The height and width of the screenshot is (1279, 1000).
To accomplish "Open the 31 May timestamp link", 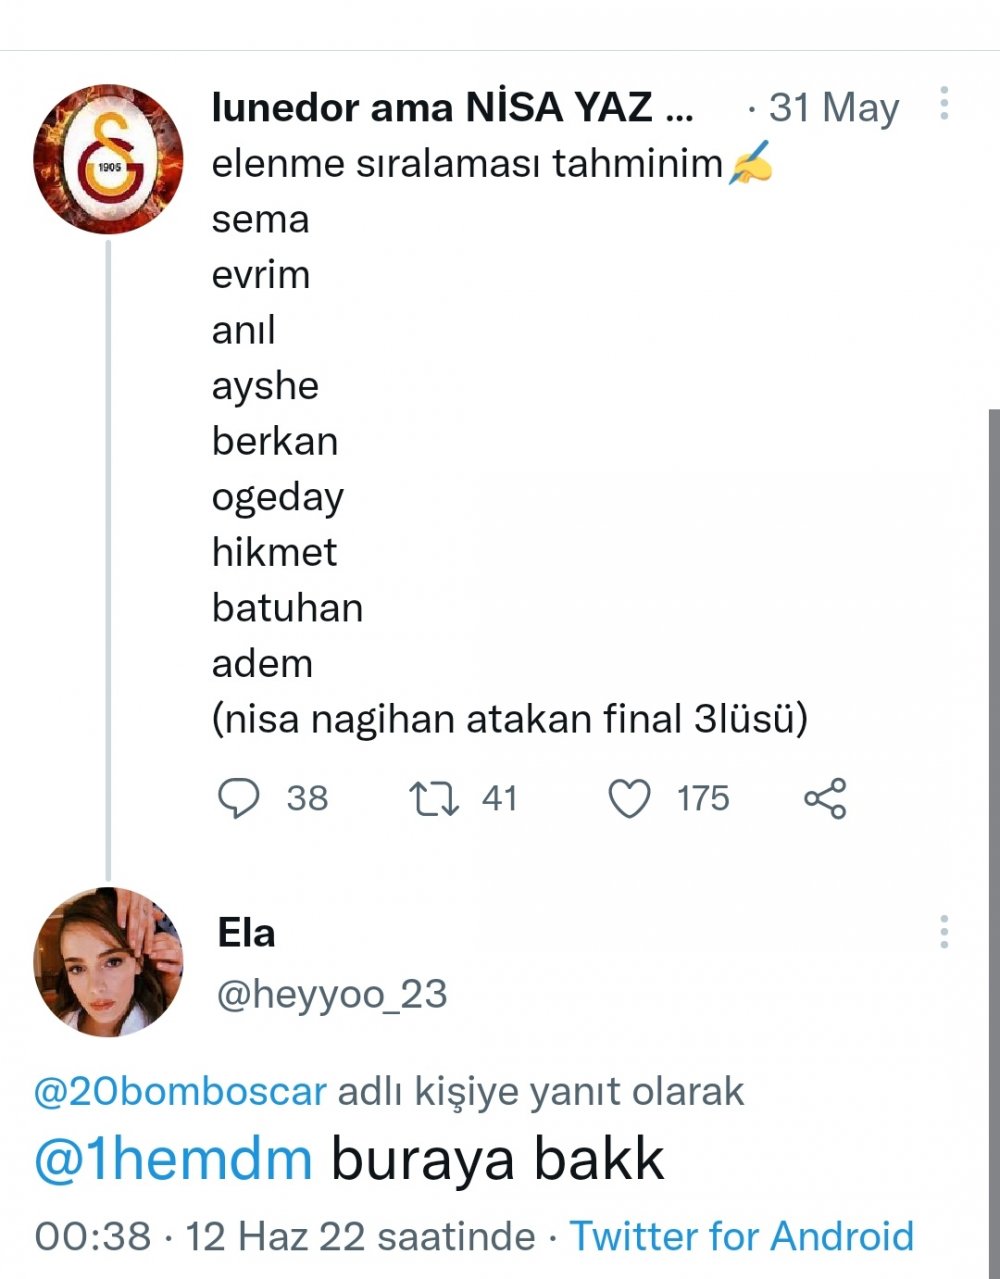I will (x=833, y=108).
